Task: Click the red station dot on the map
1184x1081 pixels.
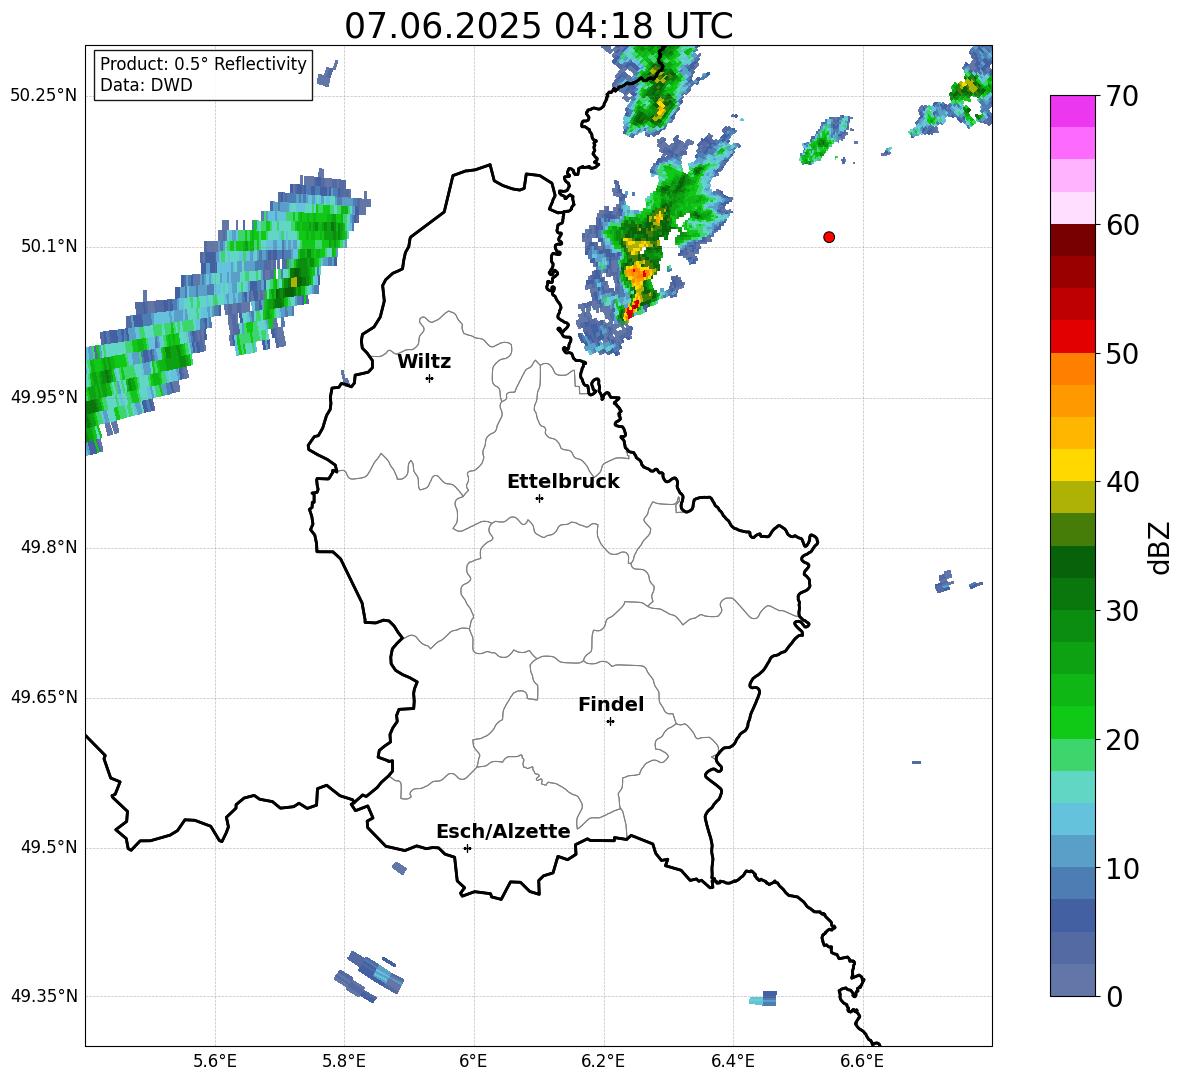Action: click(x=829, y=237)
